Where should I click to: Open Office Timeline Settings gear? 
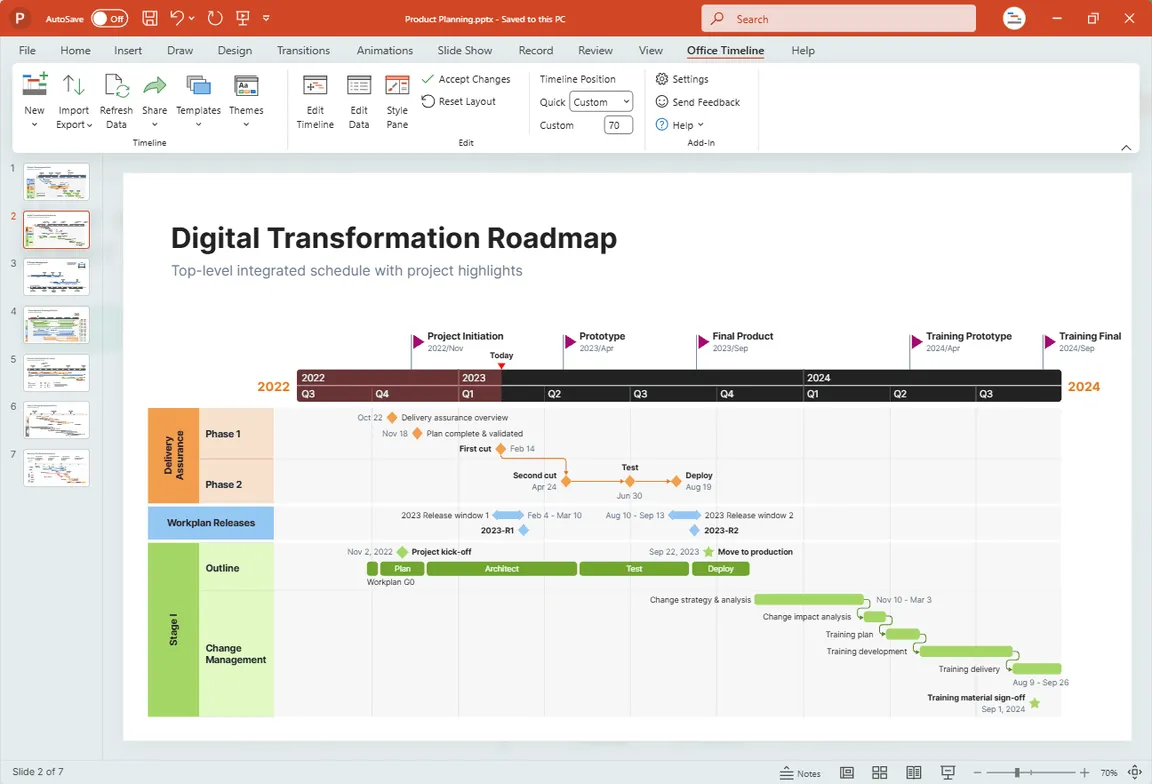point(662,79)
